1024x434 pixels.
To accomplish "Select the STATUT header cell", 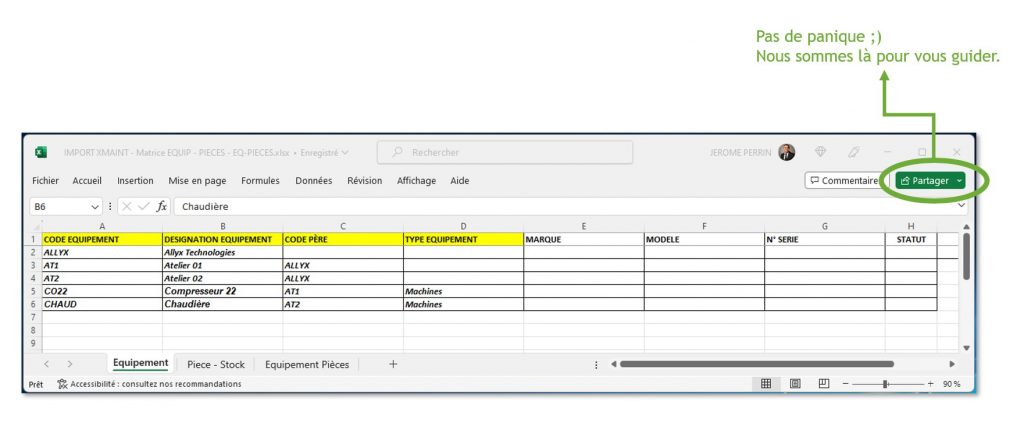I will click(911, 240).
